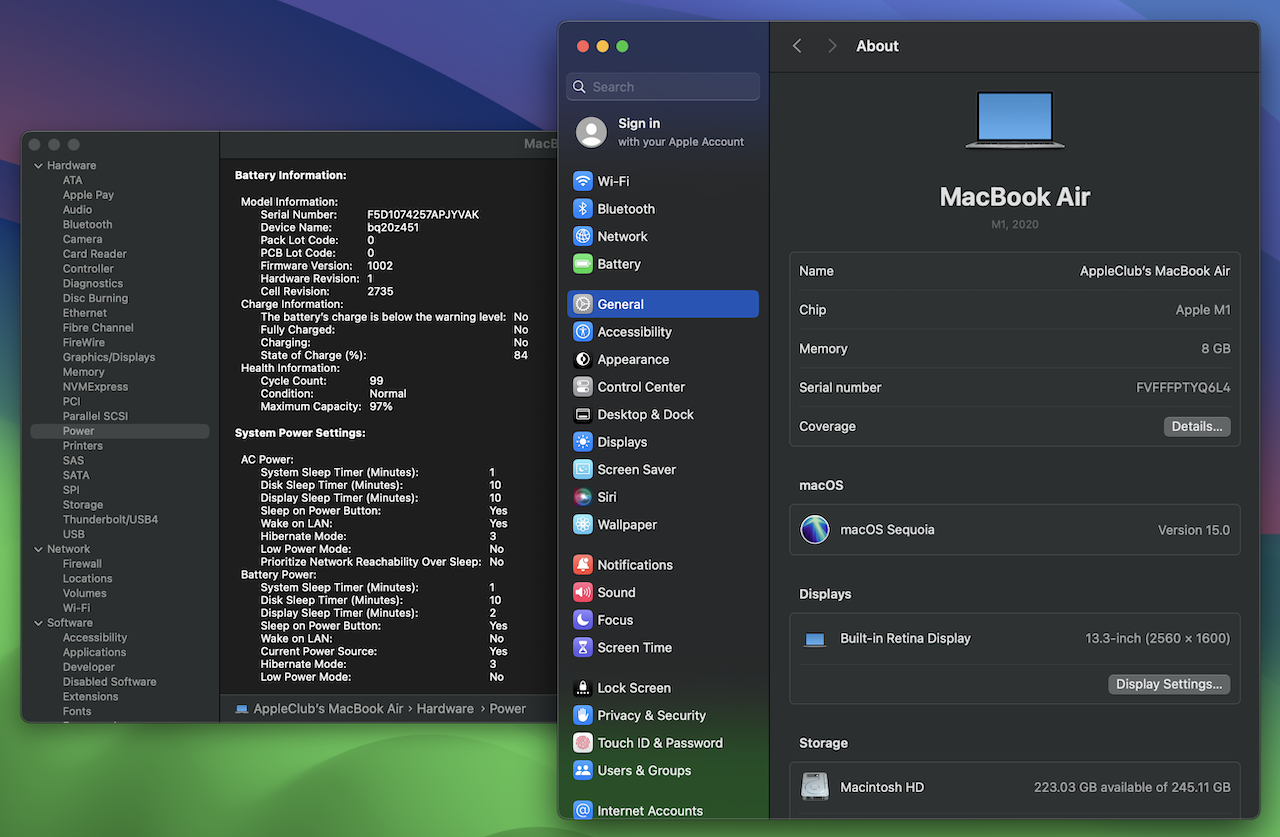Collapse the Hardware section in System Information

39,166
